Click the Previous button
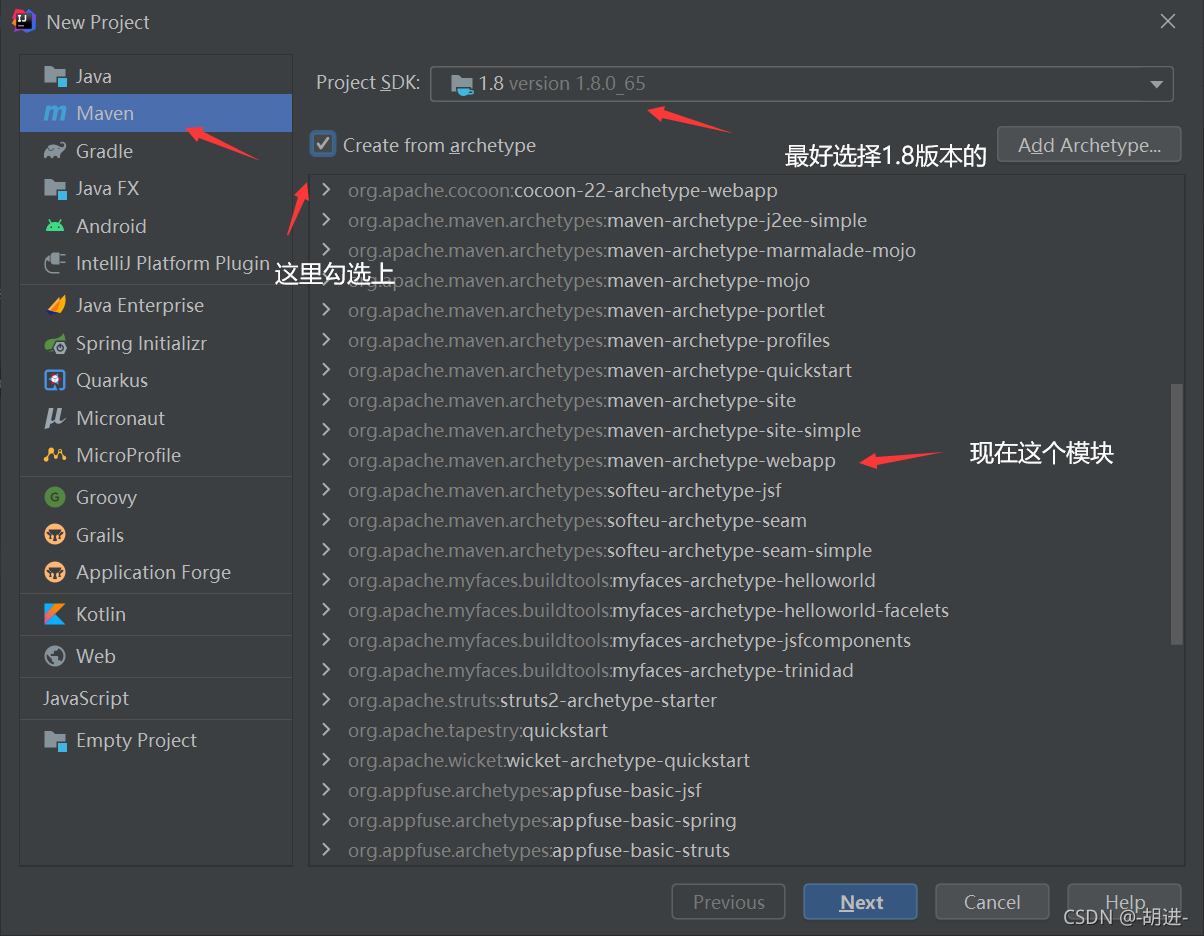The width and height of the screenshot is (1204, 936). (x=728, y=902)
